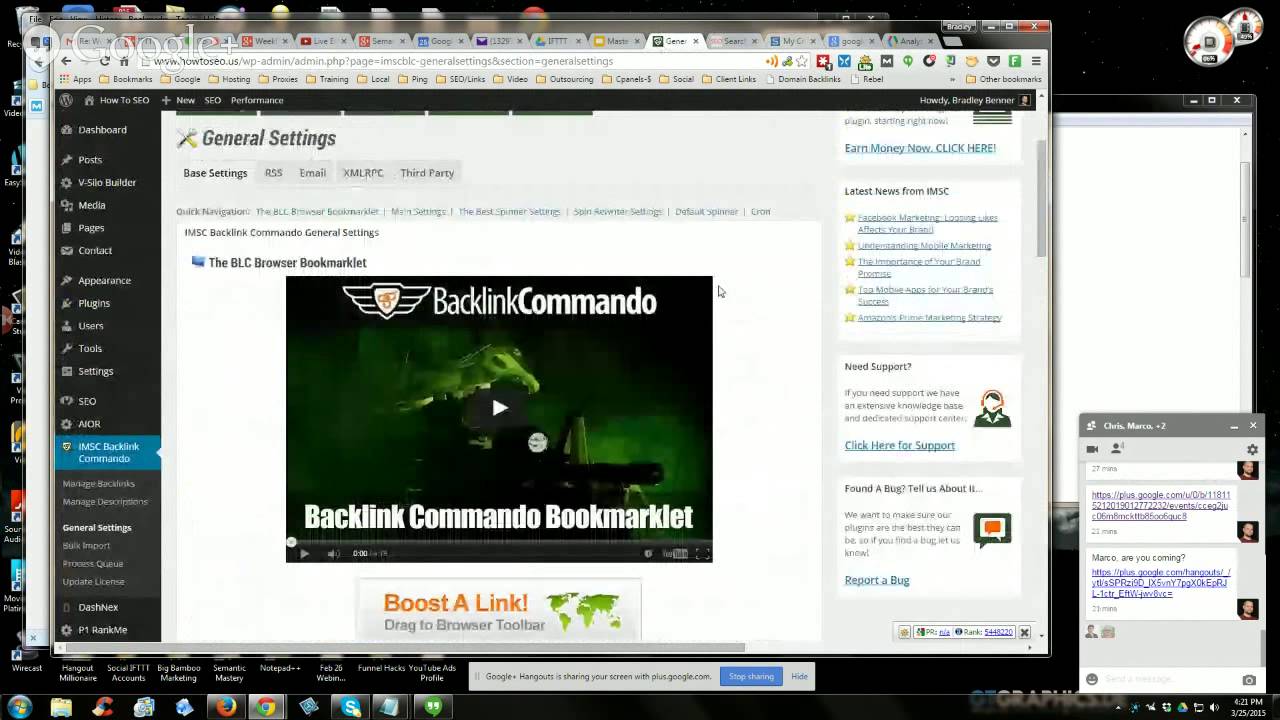Expand Other bookmarks folder
1280x720 pixels.
[1003, 79]
